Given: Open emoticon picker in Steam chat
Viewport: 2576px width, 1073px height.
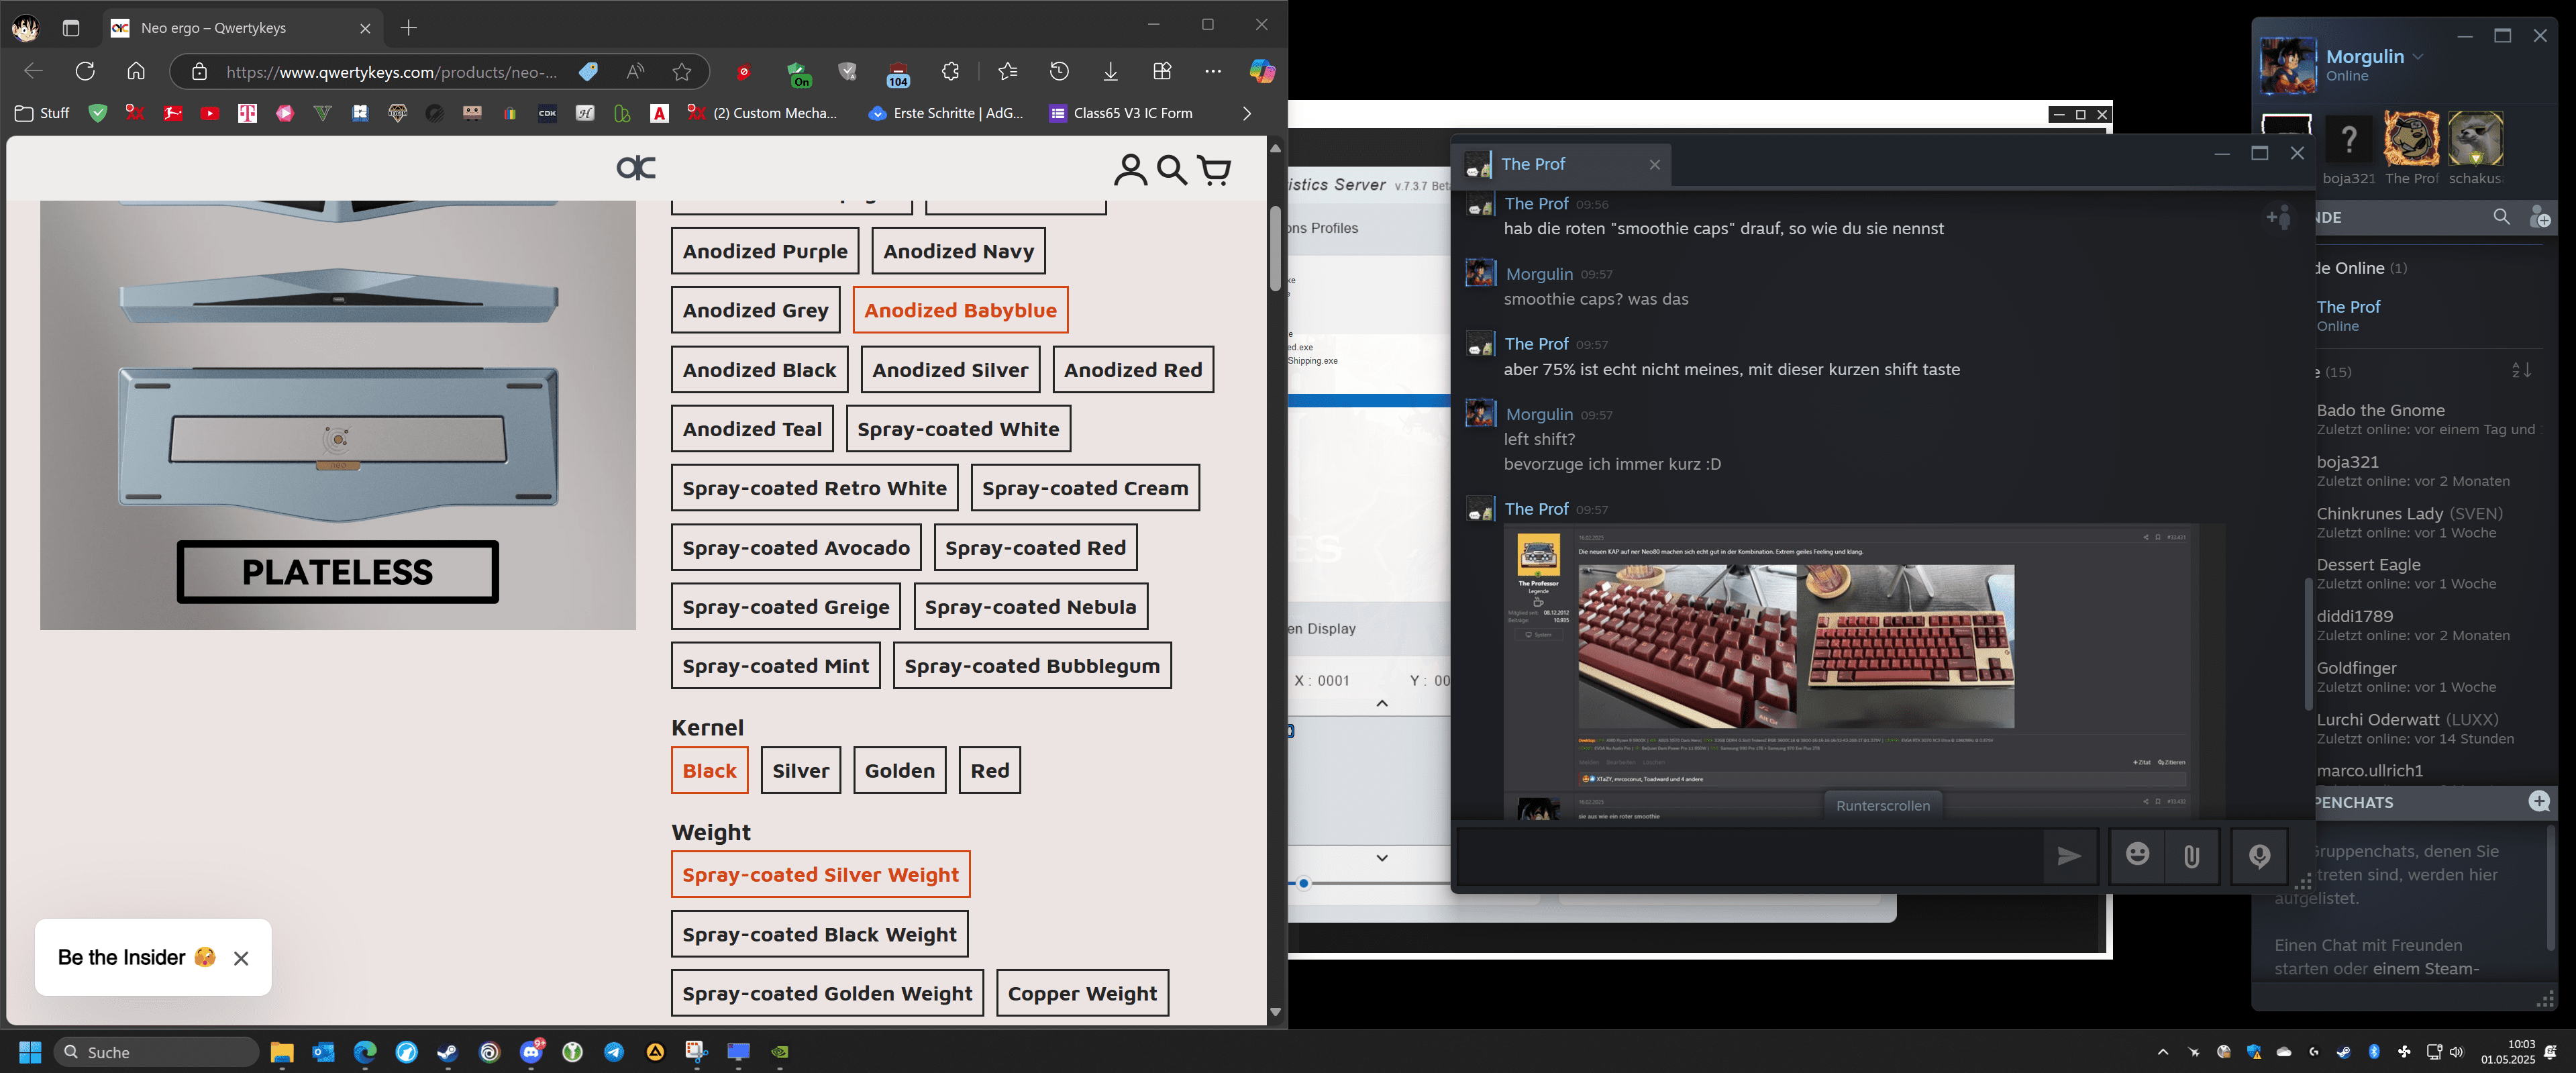Looking at the screenshot, I should 2137,855.
